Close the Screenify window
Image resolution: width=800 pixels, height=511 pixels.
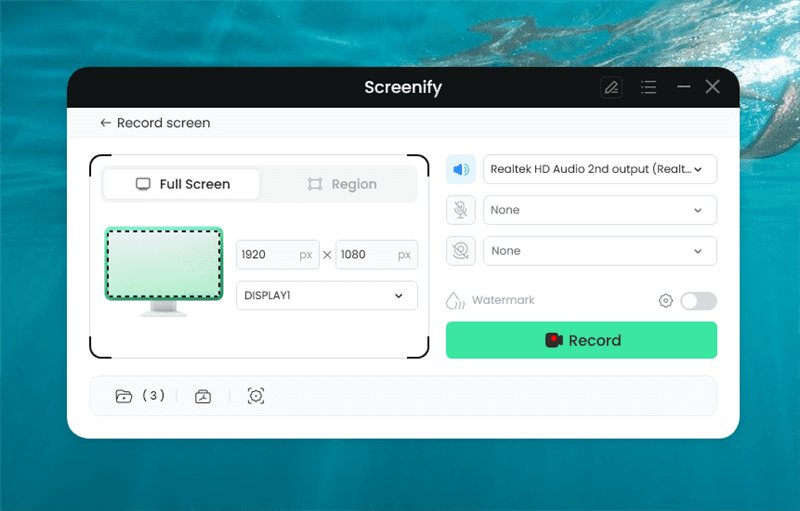click(713, 87)
